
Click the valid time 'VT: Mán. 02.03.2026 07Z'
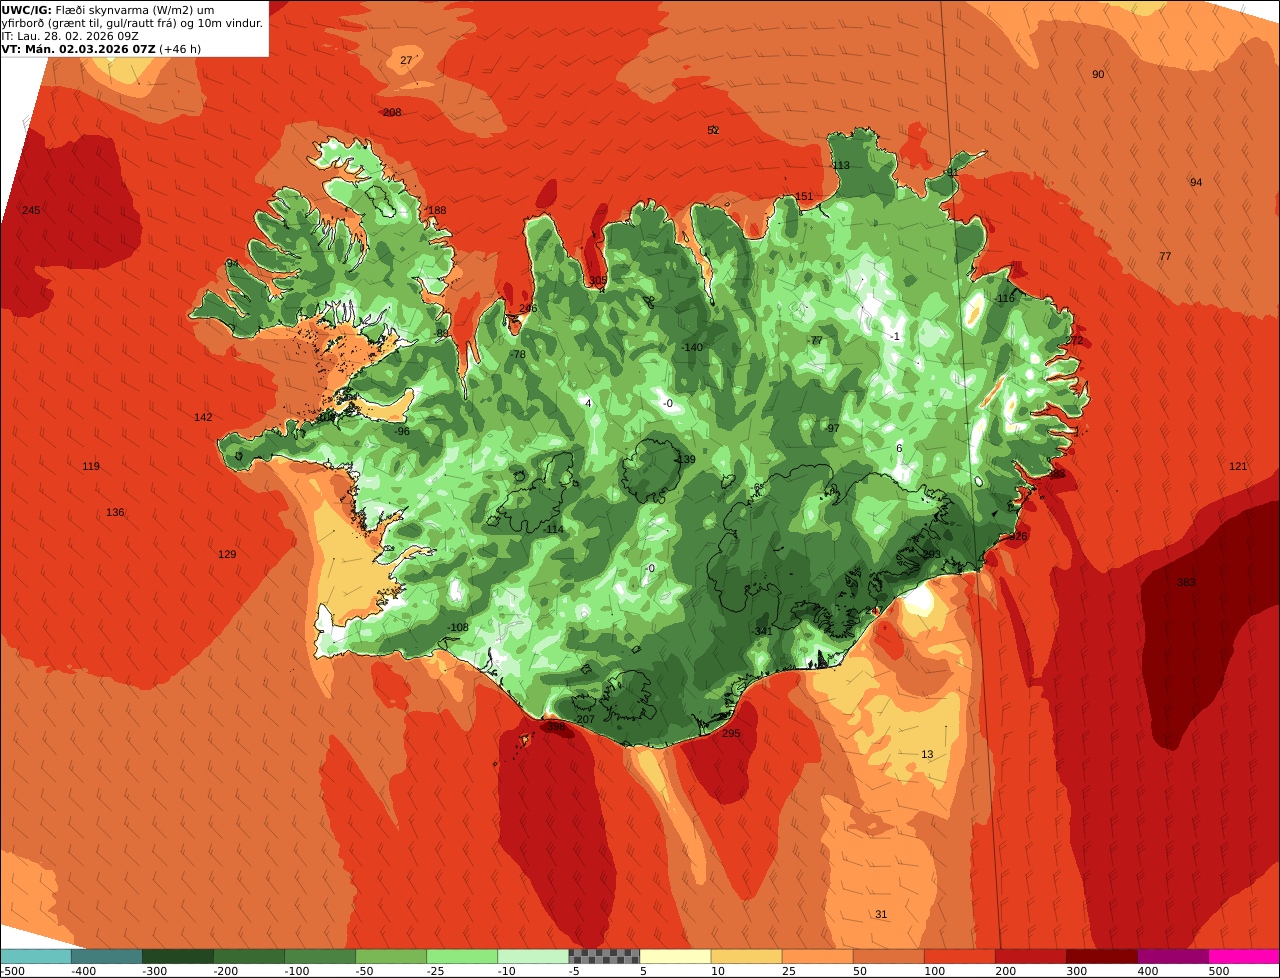tap(78, 48)
